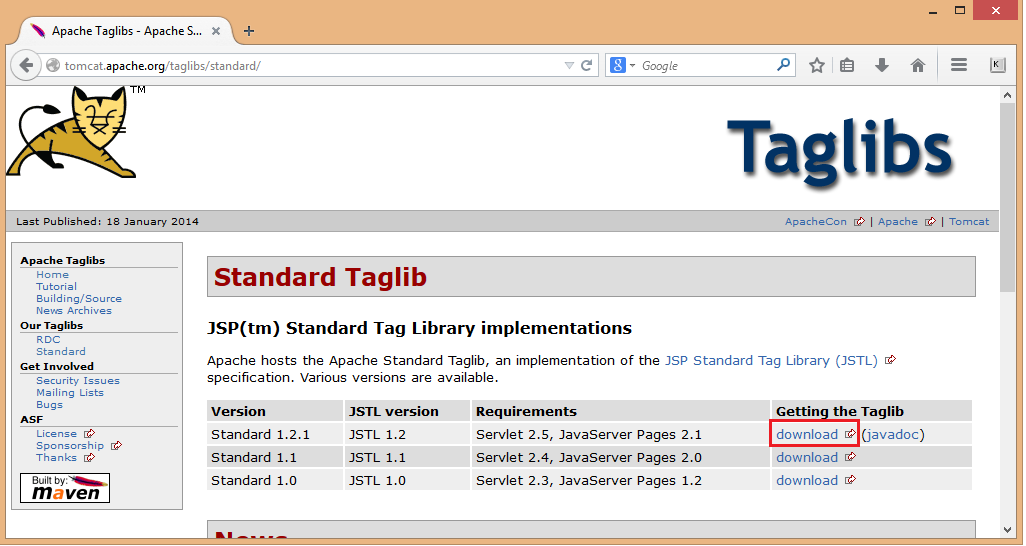1026x546 pixels.
Task: Click the Built by Maven badge
Action: tap(65, 488)
